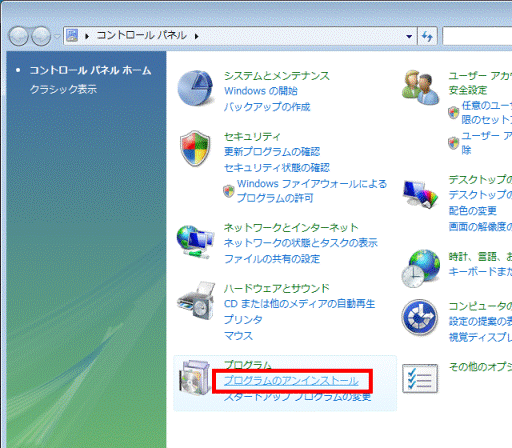The image size is (512, 448).
Task: Click 配色の変更 link
Action: [x=472, y=211]
